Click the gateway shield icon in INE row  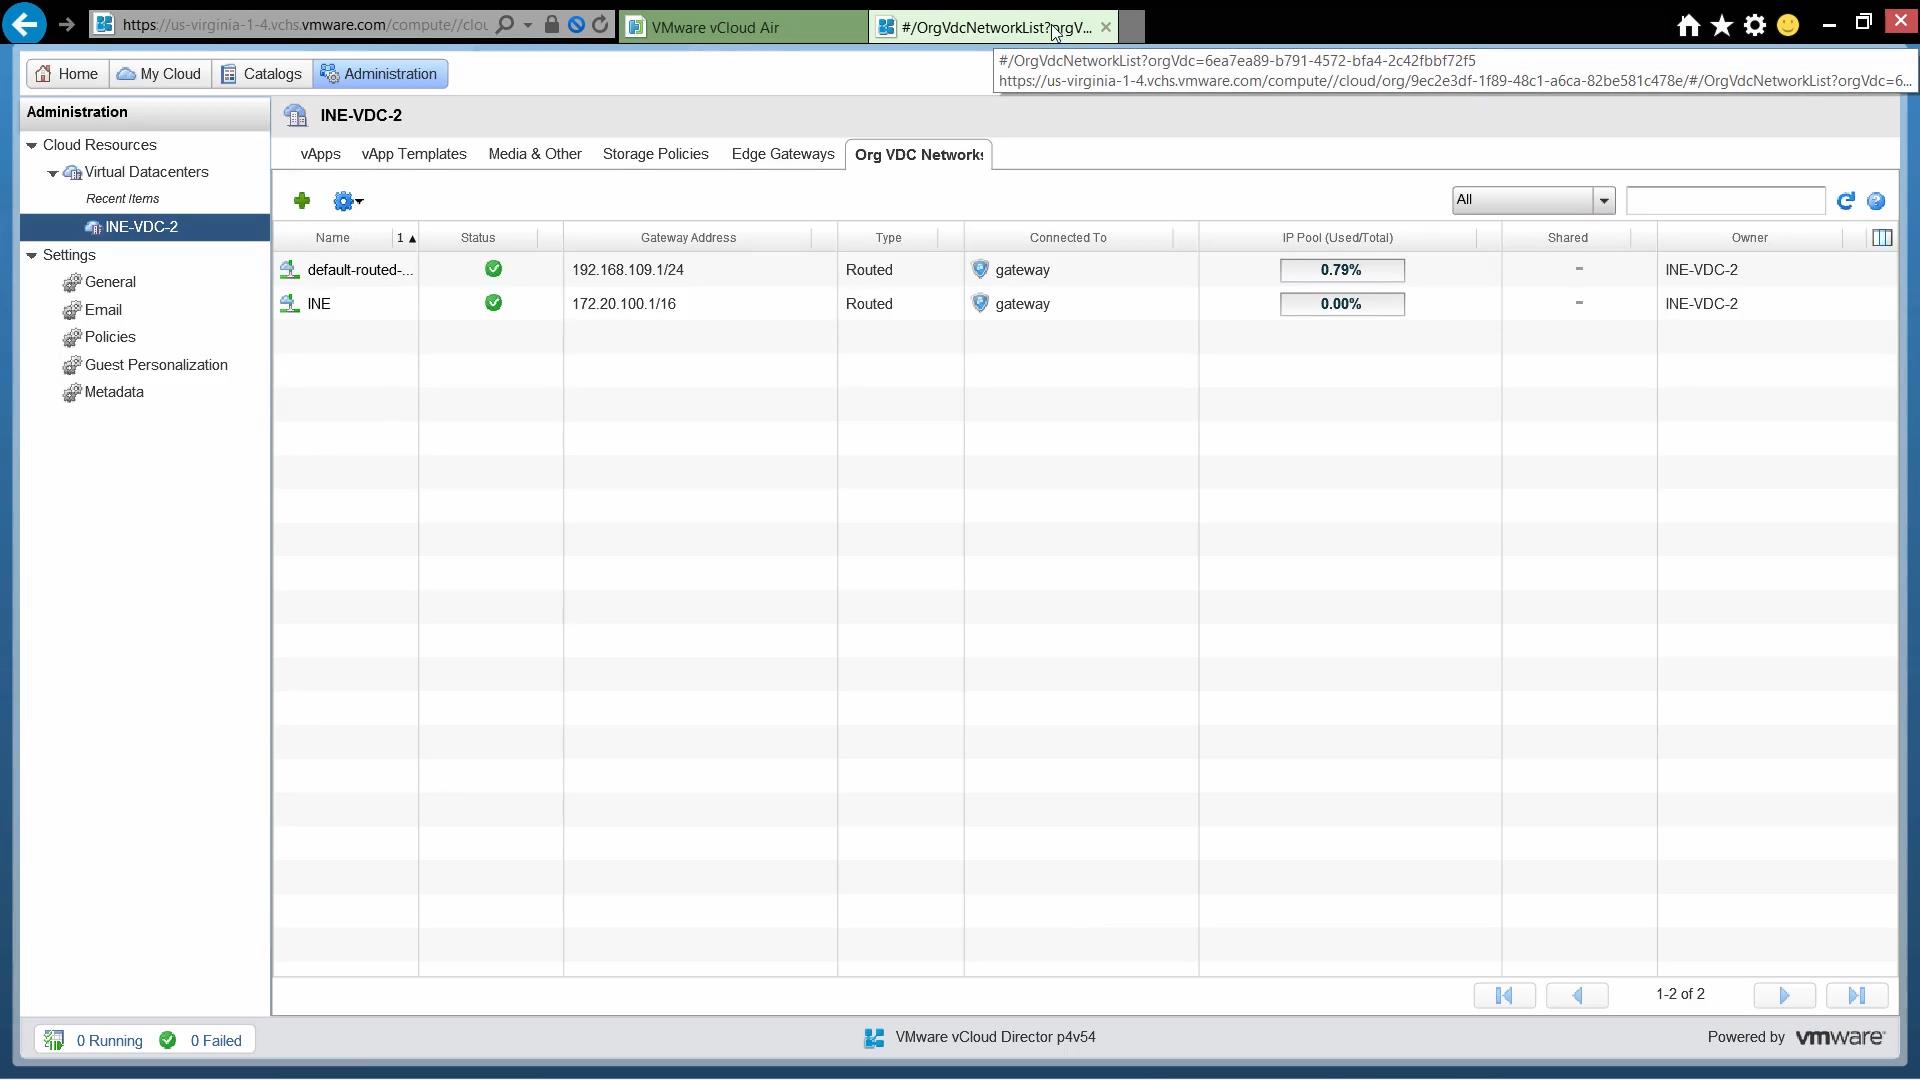(x=981, y=303)
